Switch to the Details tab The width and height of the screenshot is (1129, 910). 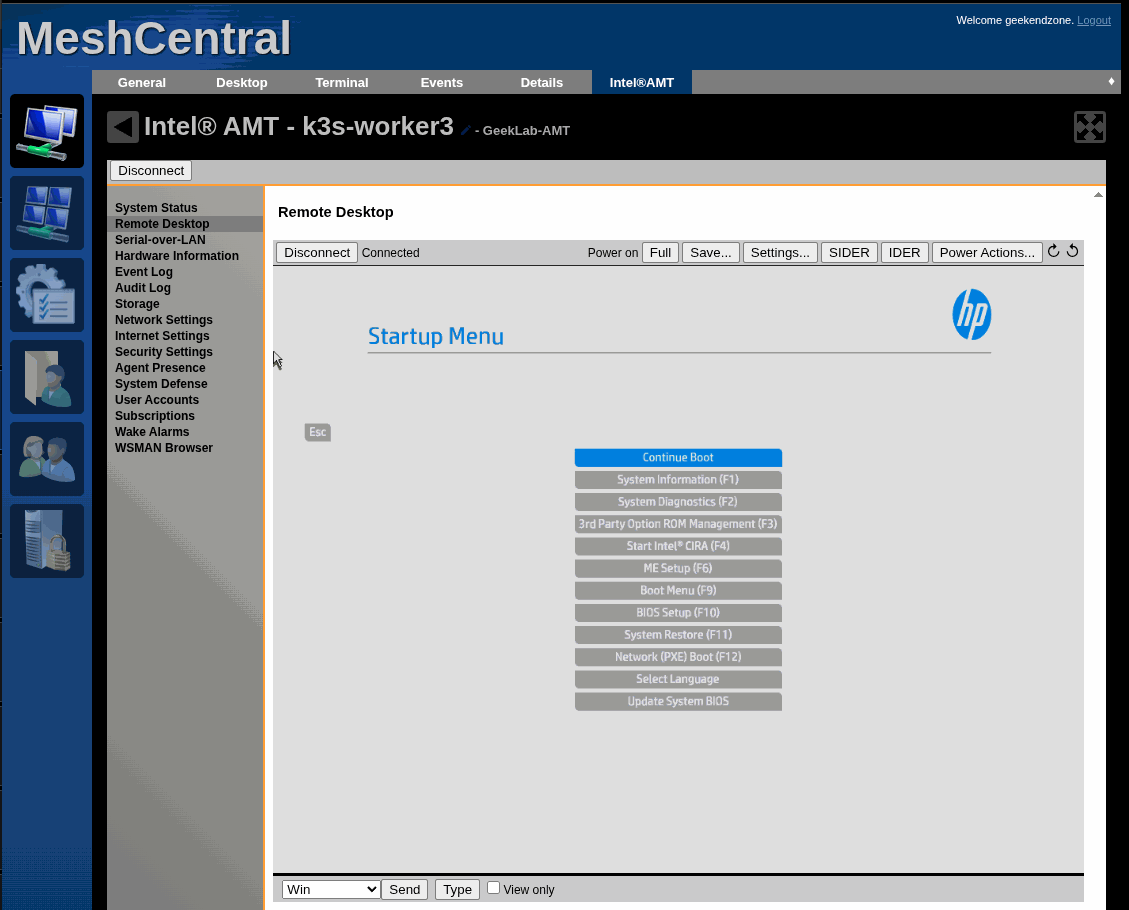(x=542, y=83)
